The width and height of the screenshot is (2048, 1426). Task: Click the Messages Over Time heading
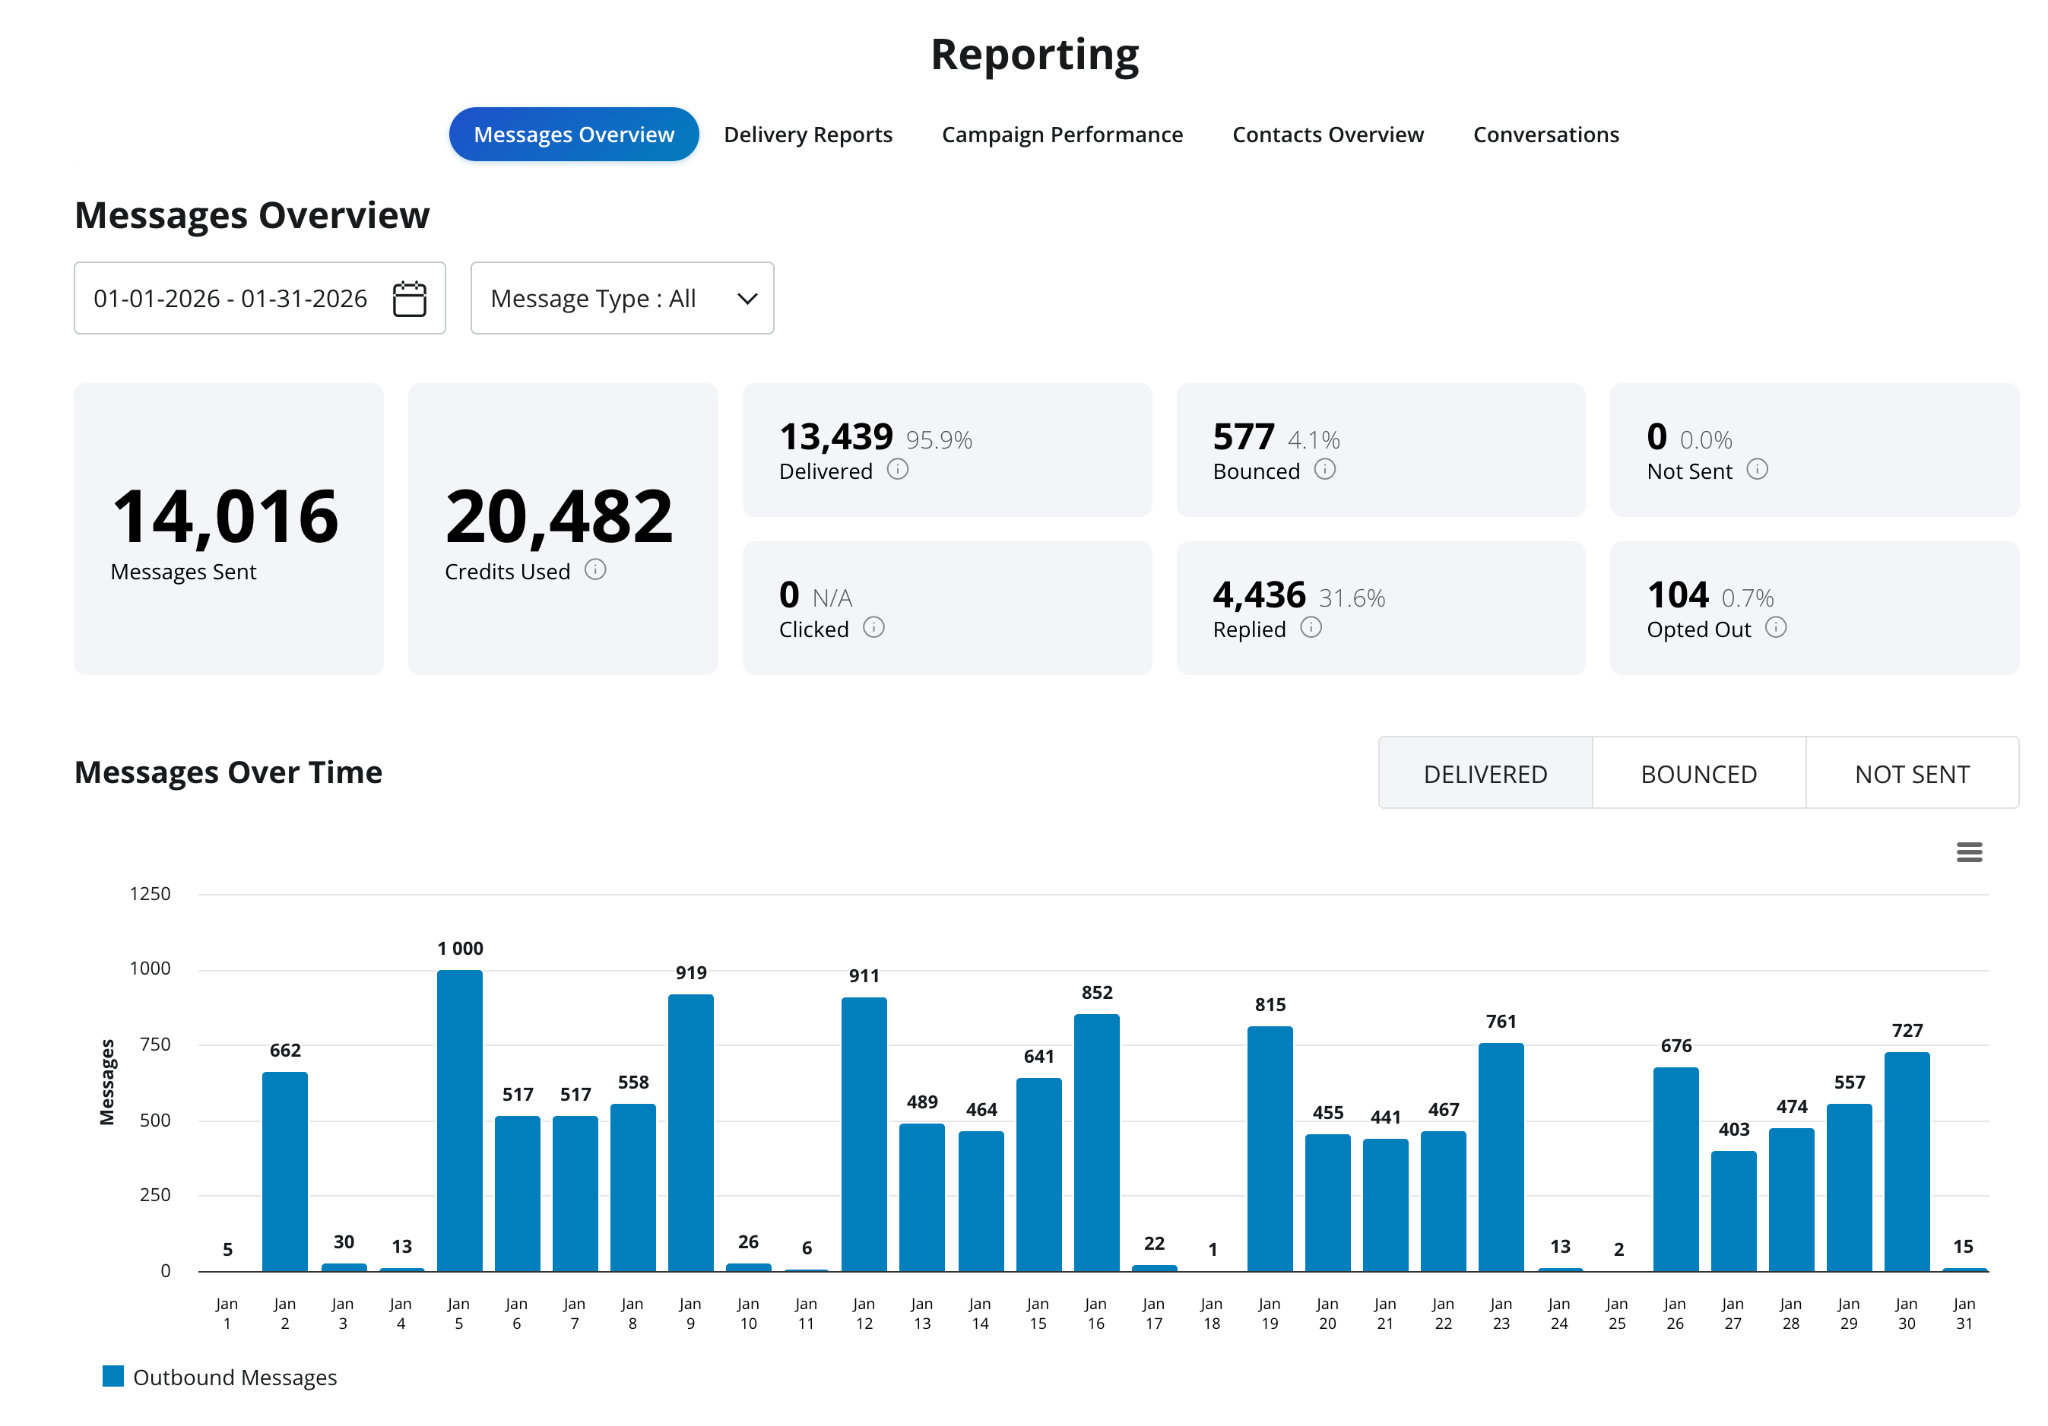pos(228,772)
